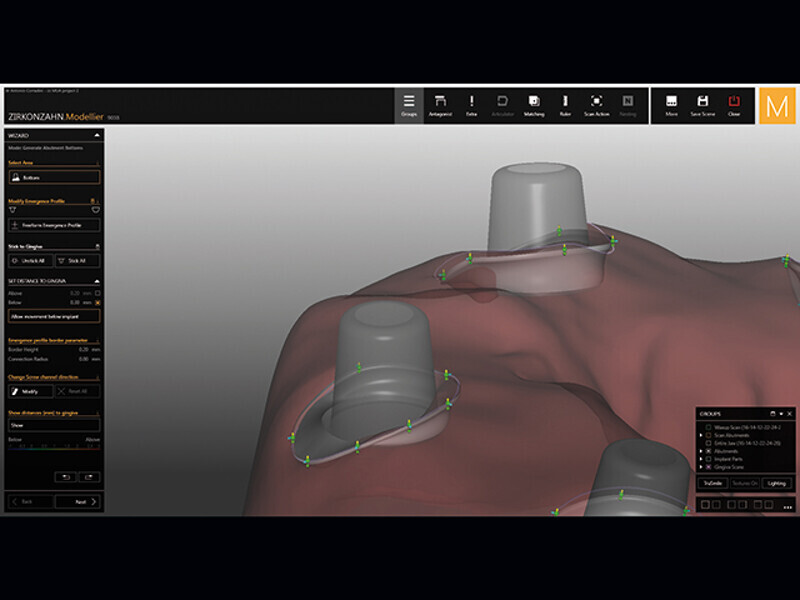Toggle the Abutments group checkbox

point(709,451)
